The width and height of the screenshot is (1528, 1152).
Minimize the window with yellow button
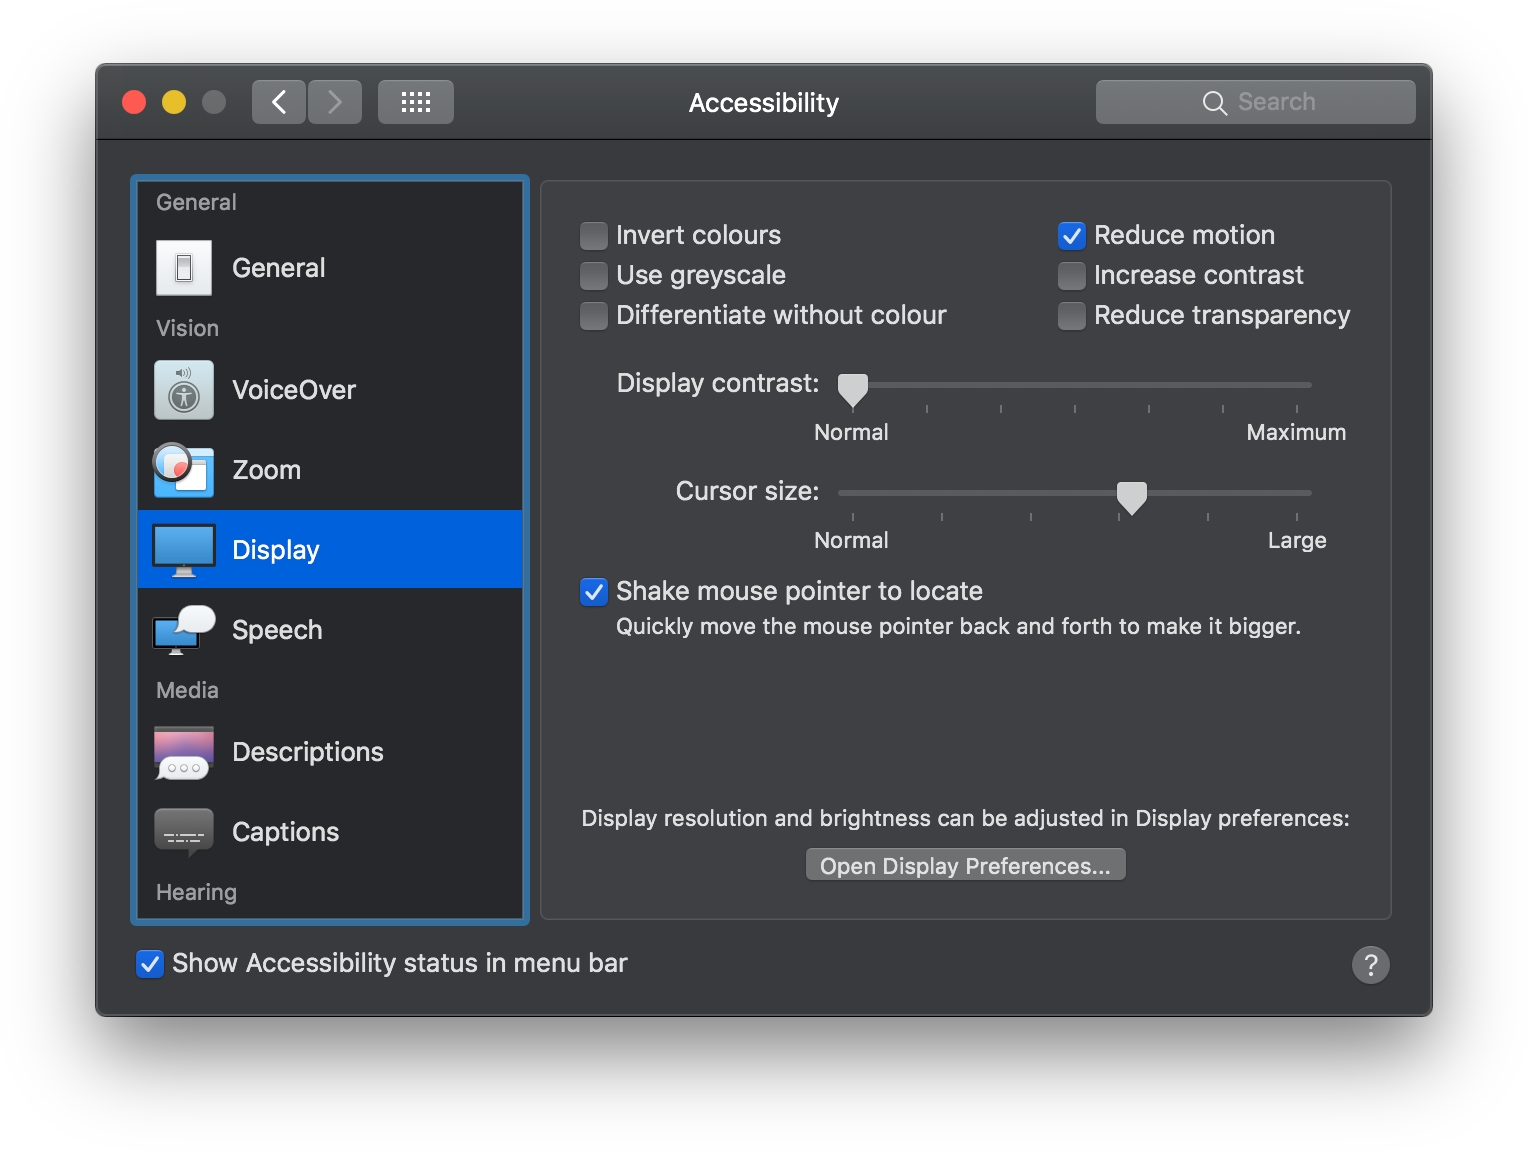coord(174,102)
